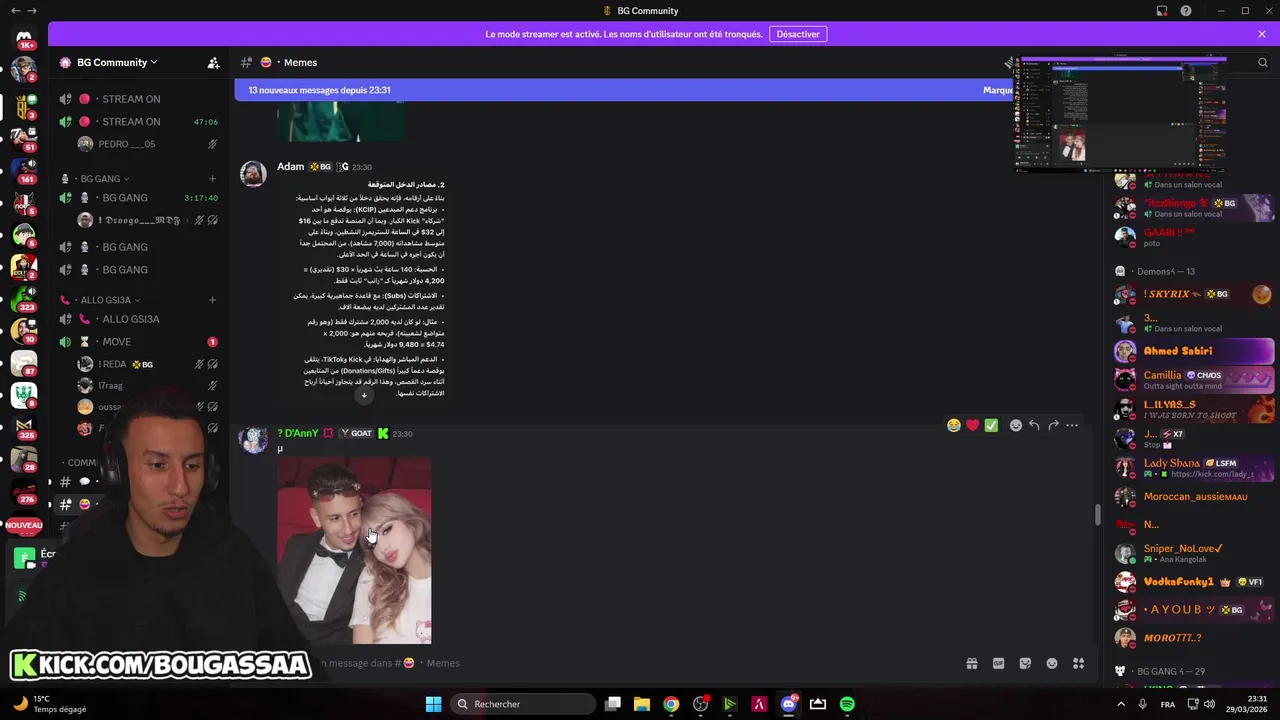The height and width of the screenshot is (720, 1280).
Task: Open member Lady Shana in member list
Action: [1194, 467]
